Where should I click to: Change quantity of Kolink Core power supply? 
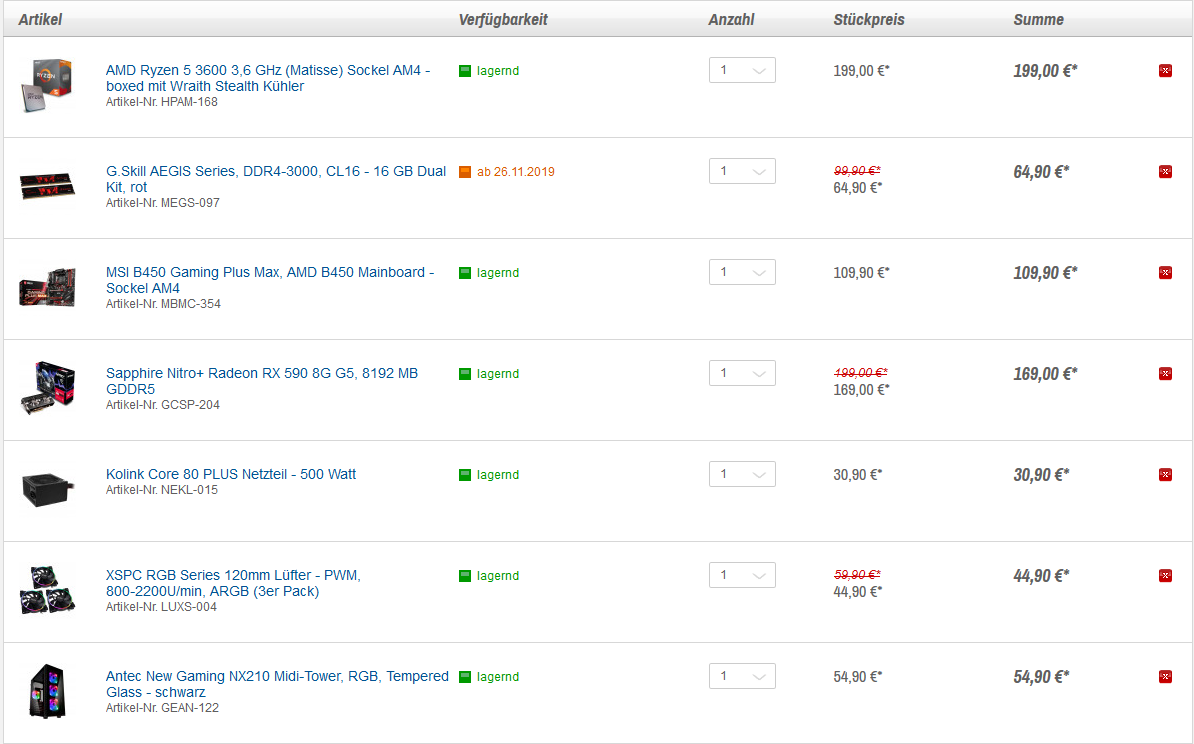[x=742, y=474]
